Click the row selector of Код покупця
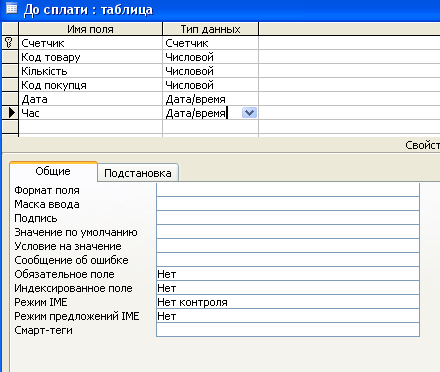440x372 pixels. (10, 85)
